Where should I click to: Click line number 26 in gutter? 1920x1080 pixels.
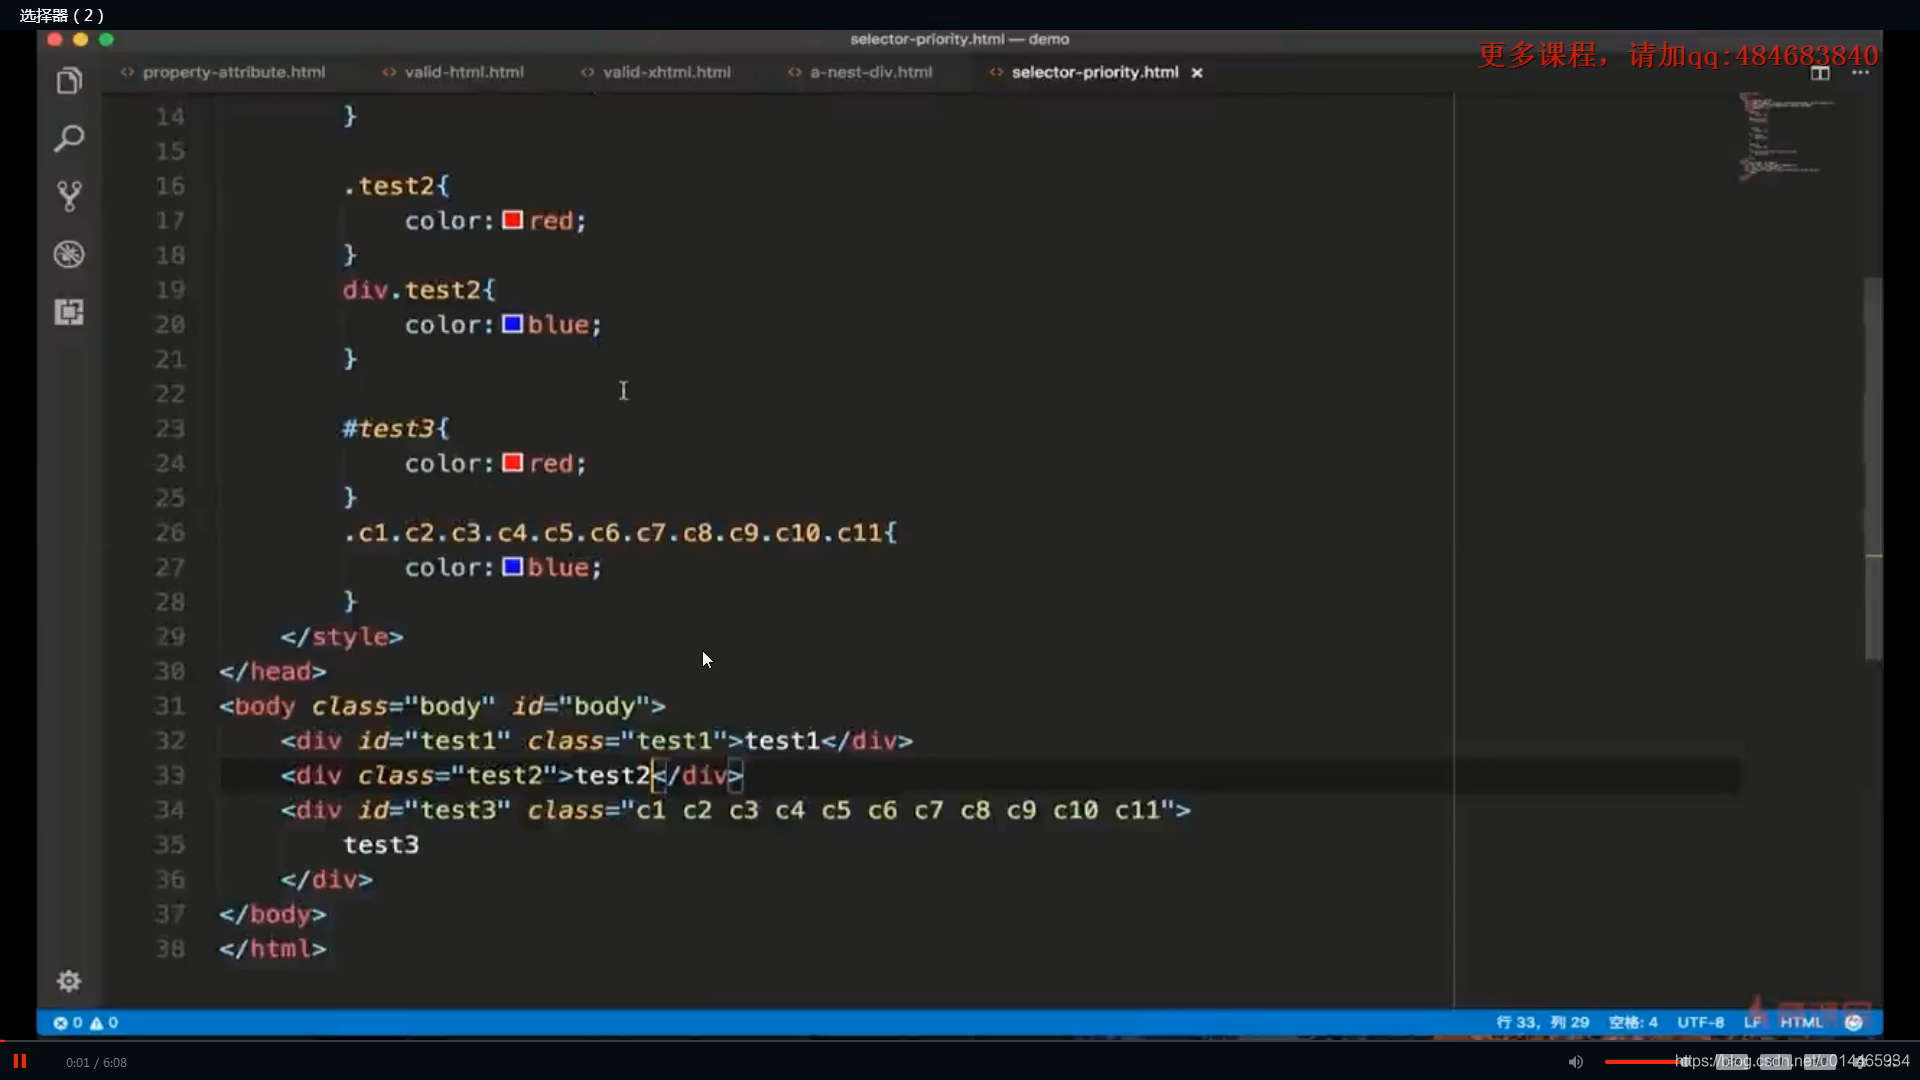pyautogui.click(x=170, y=533)
